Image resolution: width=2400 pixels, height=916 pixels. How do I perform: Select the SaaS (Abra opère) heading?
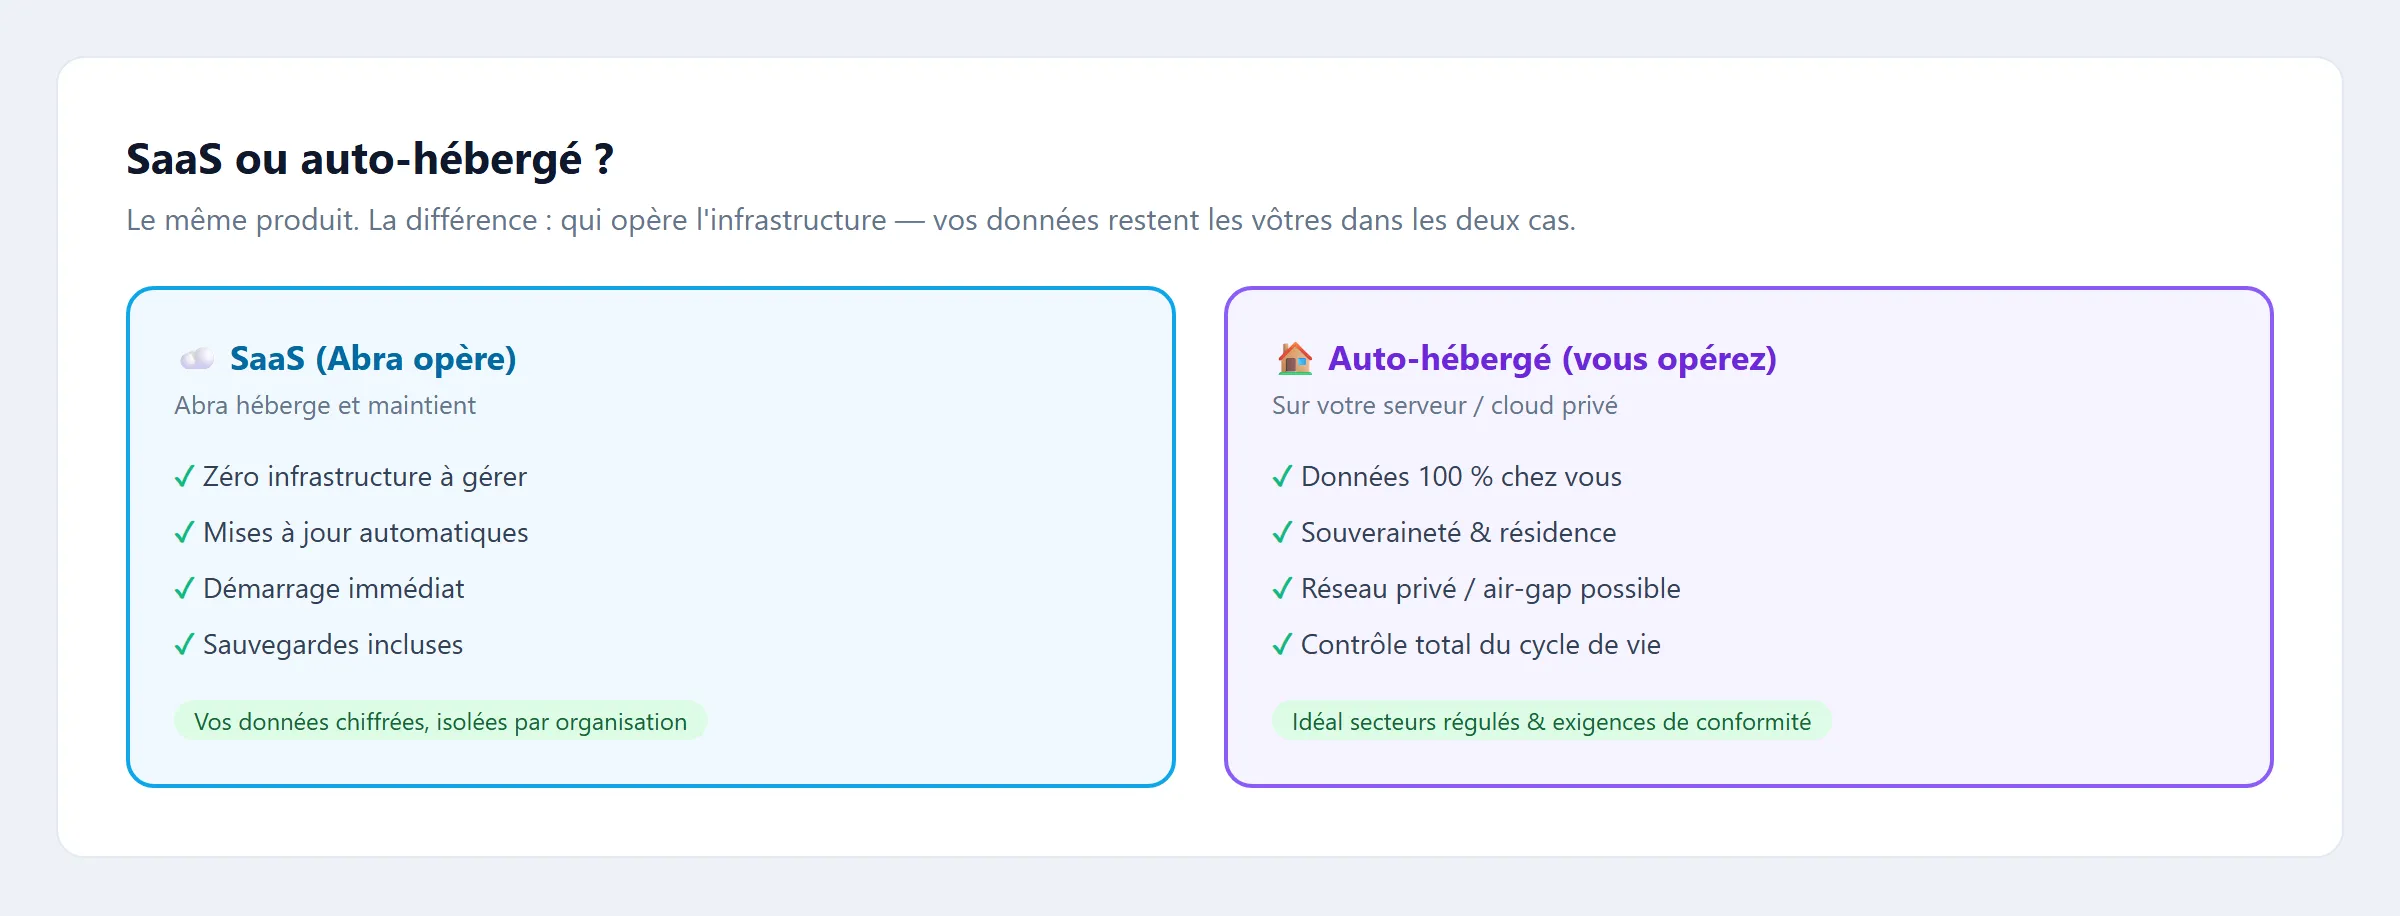(x=373, y=358)
